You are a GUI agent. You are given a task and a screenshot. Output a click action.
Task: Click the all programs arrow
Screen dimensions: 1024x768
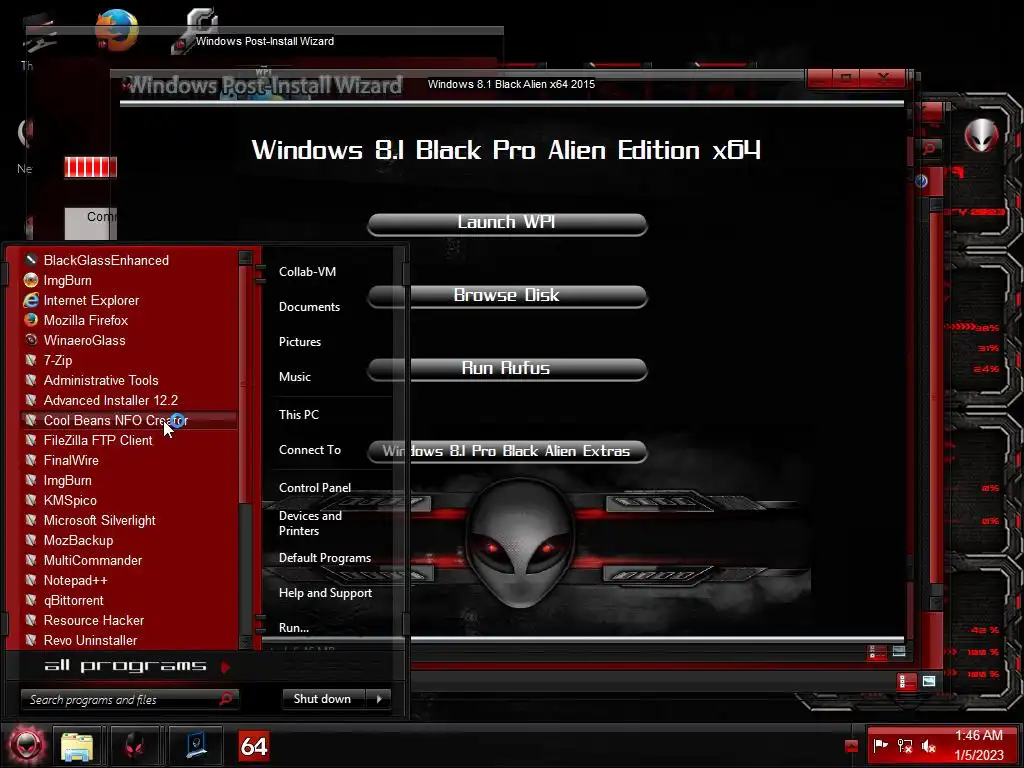225,667
